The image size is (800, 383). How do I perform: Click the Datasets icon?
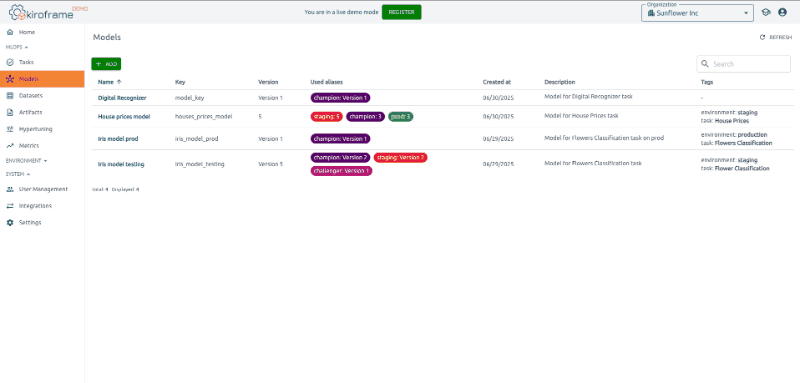[10, 95]
